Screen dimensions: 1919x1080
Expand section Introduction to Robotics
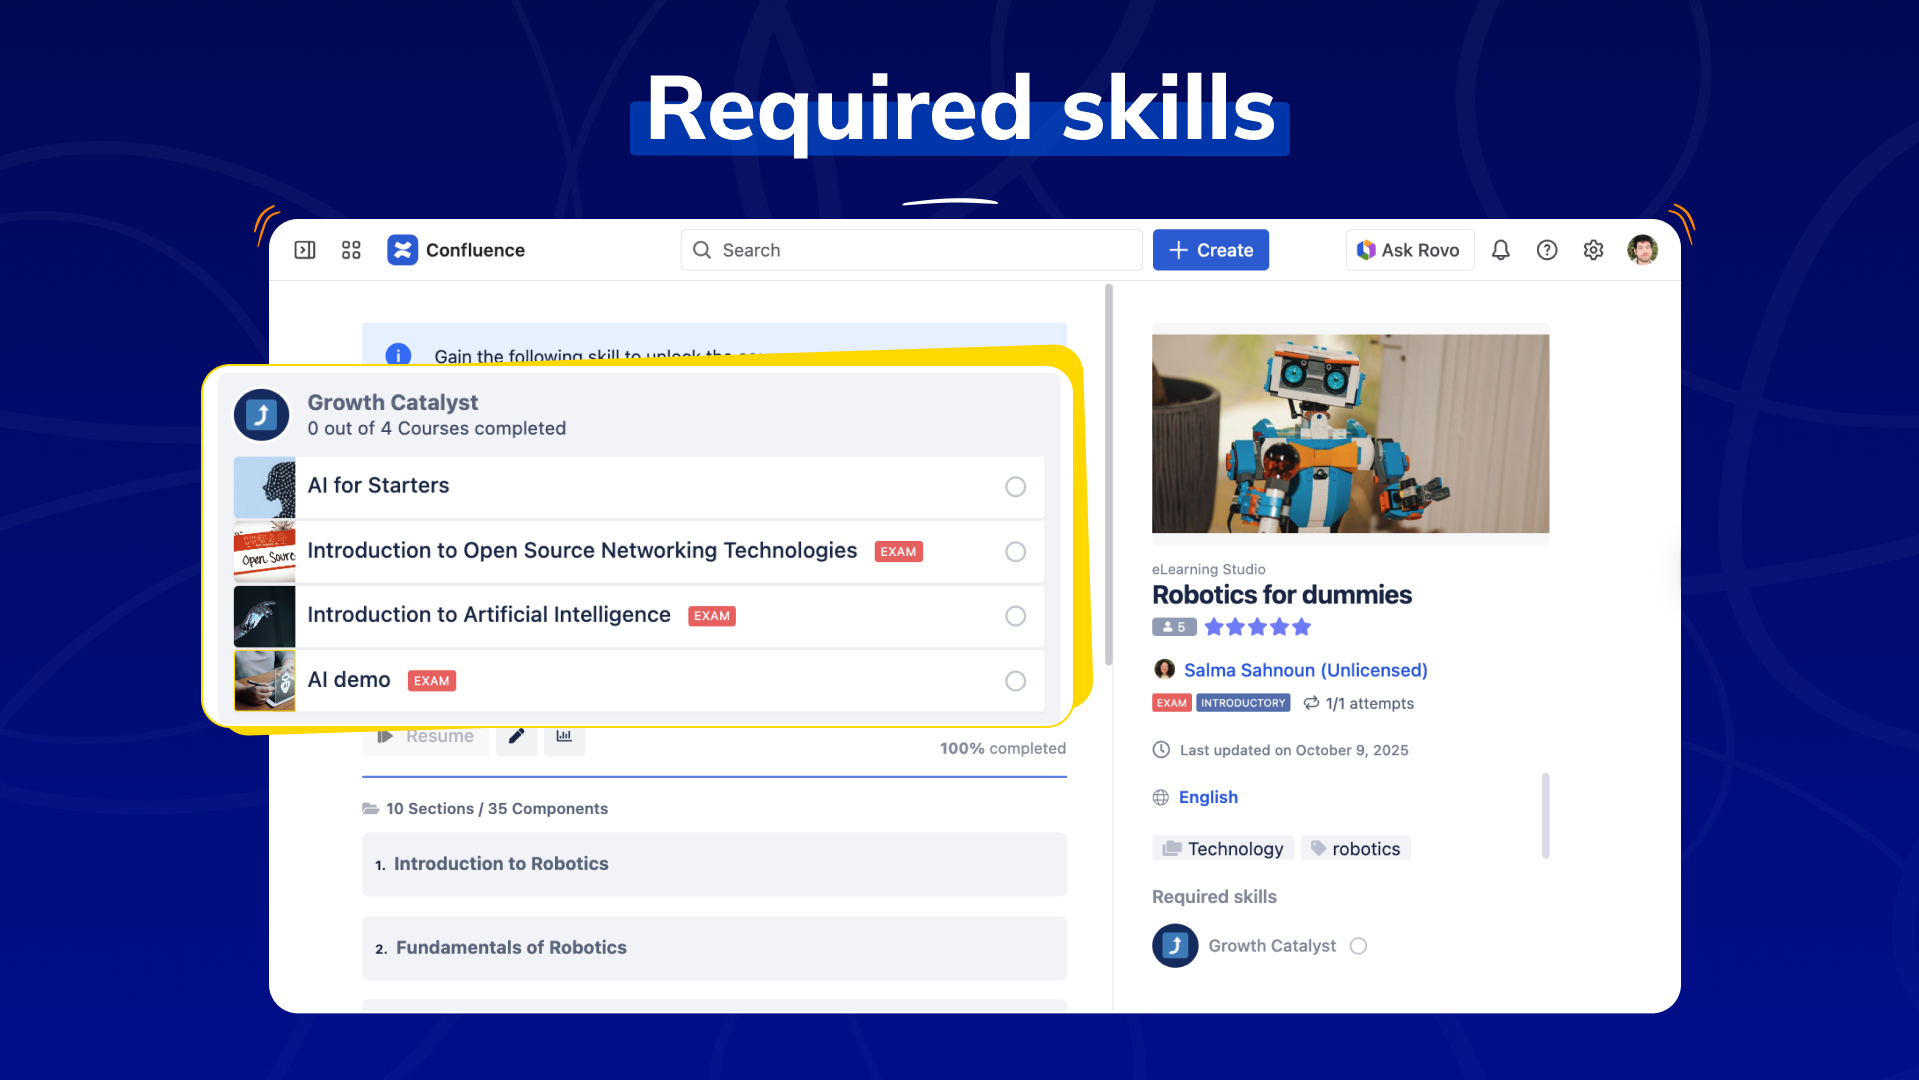[713, 864]
